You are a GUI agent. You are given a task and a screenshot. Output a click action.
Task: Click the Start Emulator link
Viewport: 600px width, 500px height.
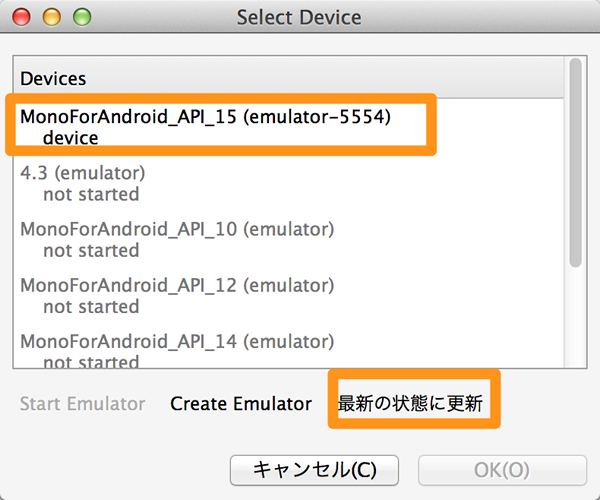(82, 404)
